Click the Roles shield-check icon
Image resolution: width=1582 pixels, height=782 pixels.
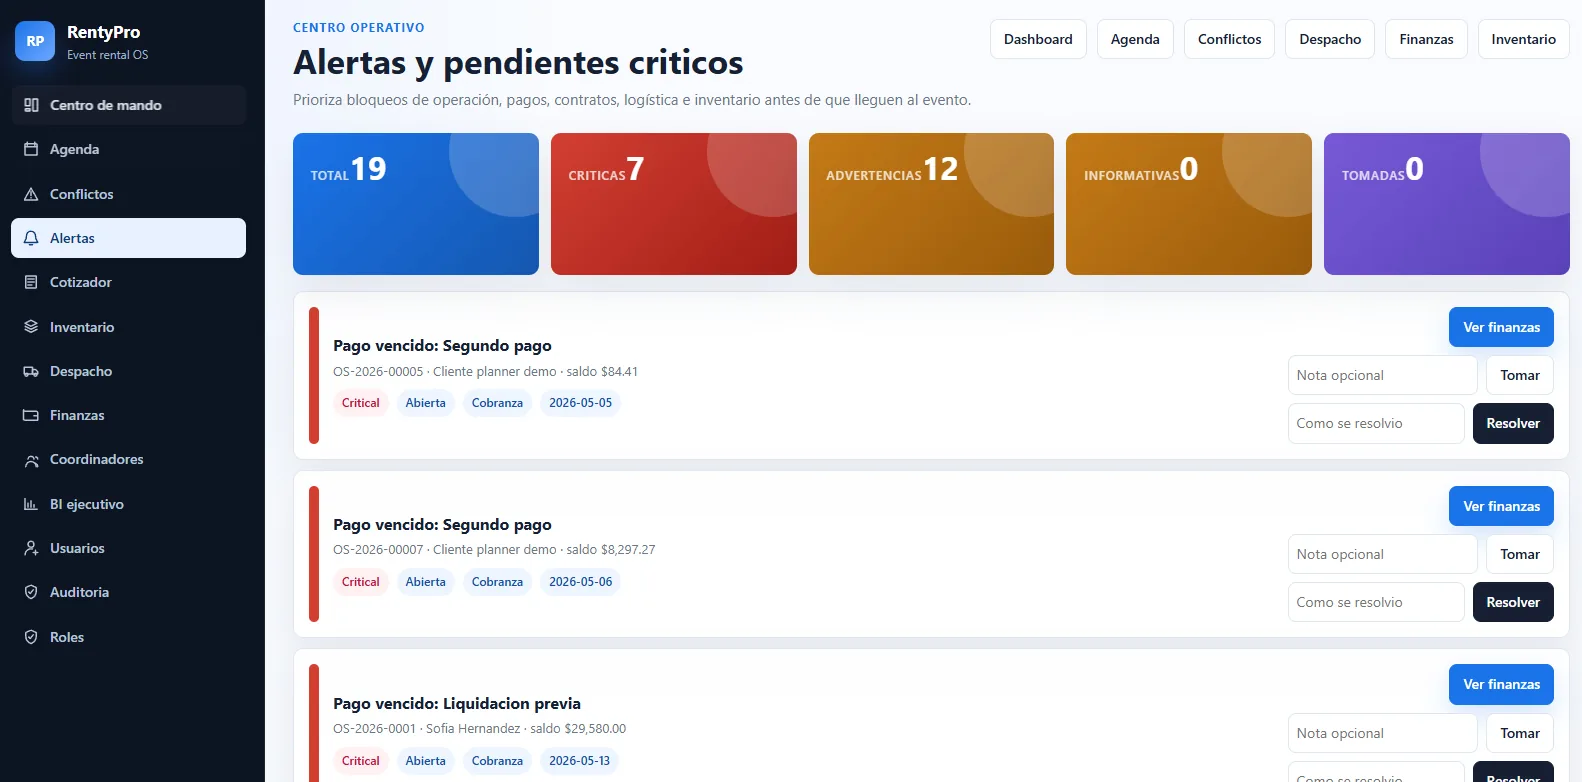(x=31, y=637)
